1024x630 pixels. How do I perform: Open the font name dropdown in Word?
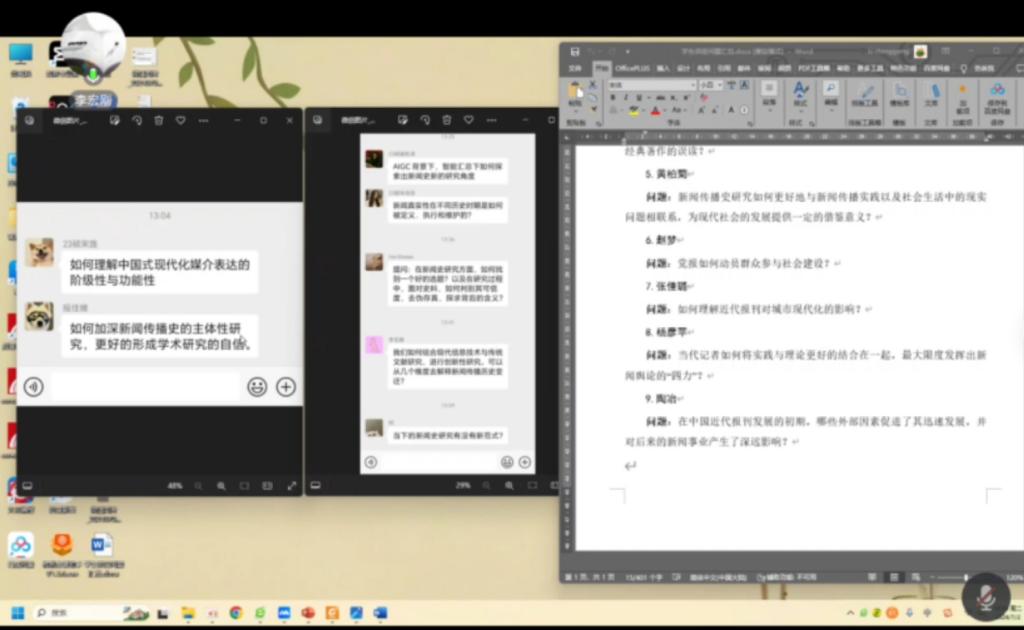(x=692, y=85)
